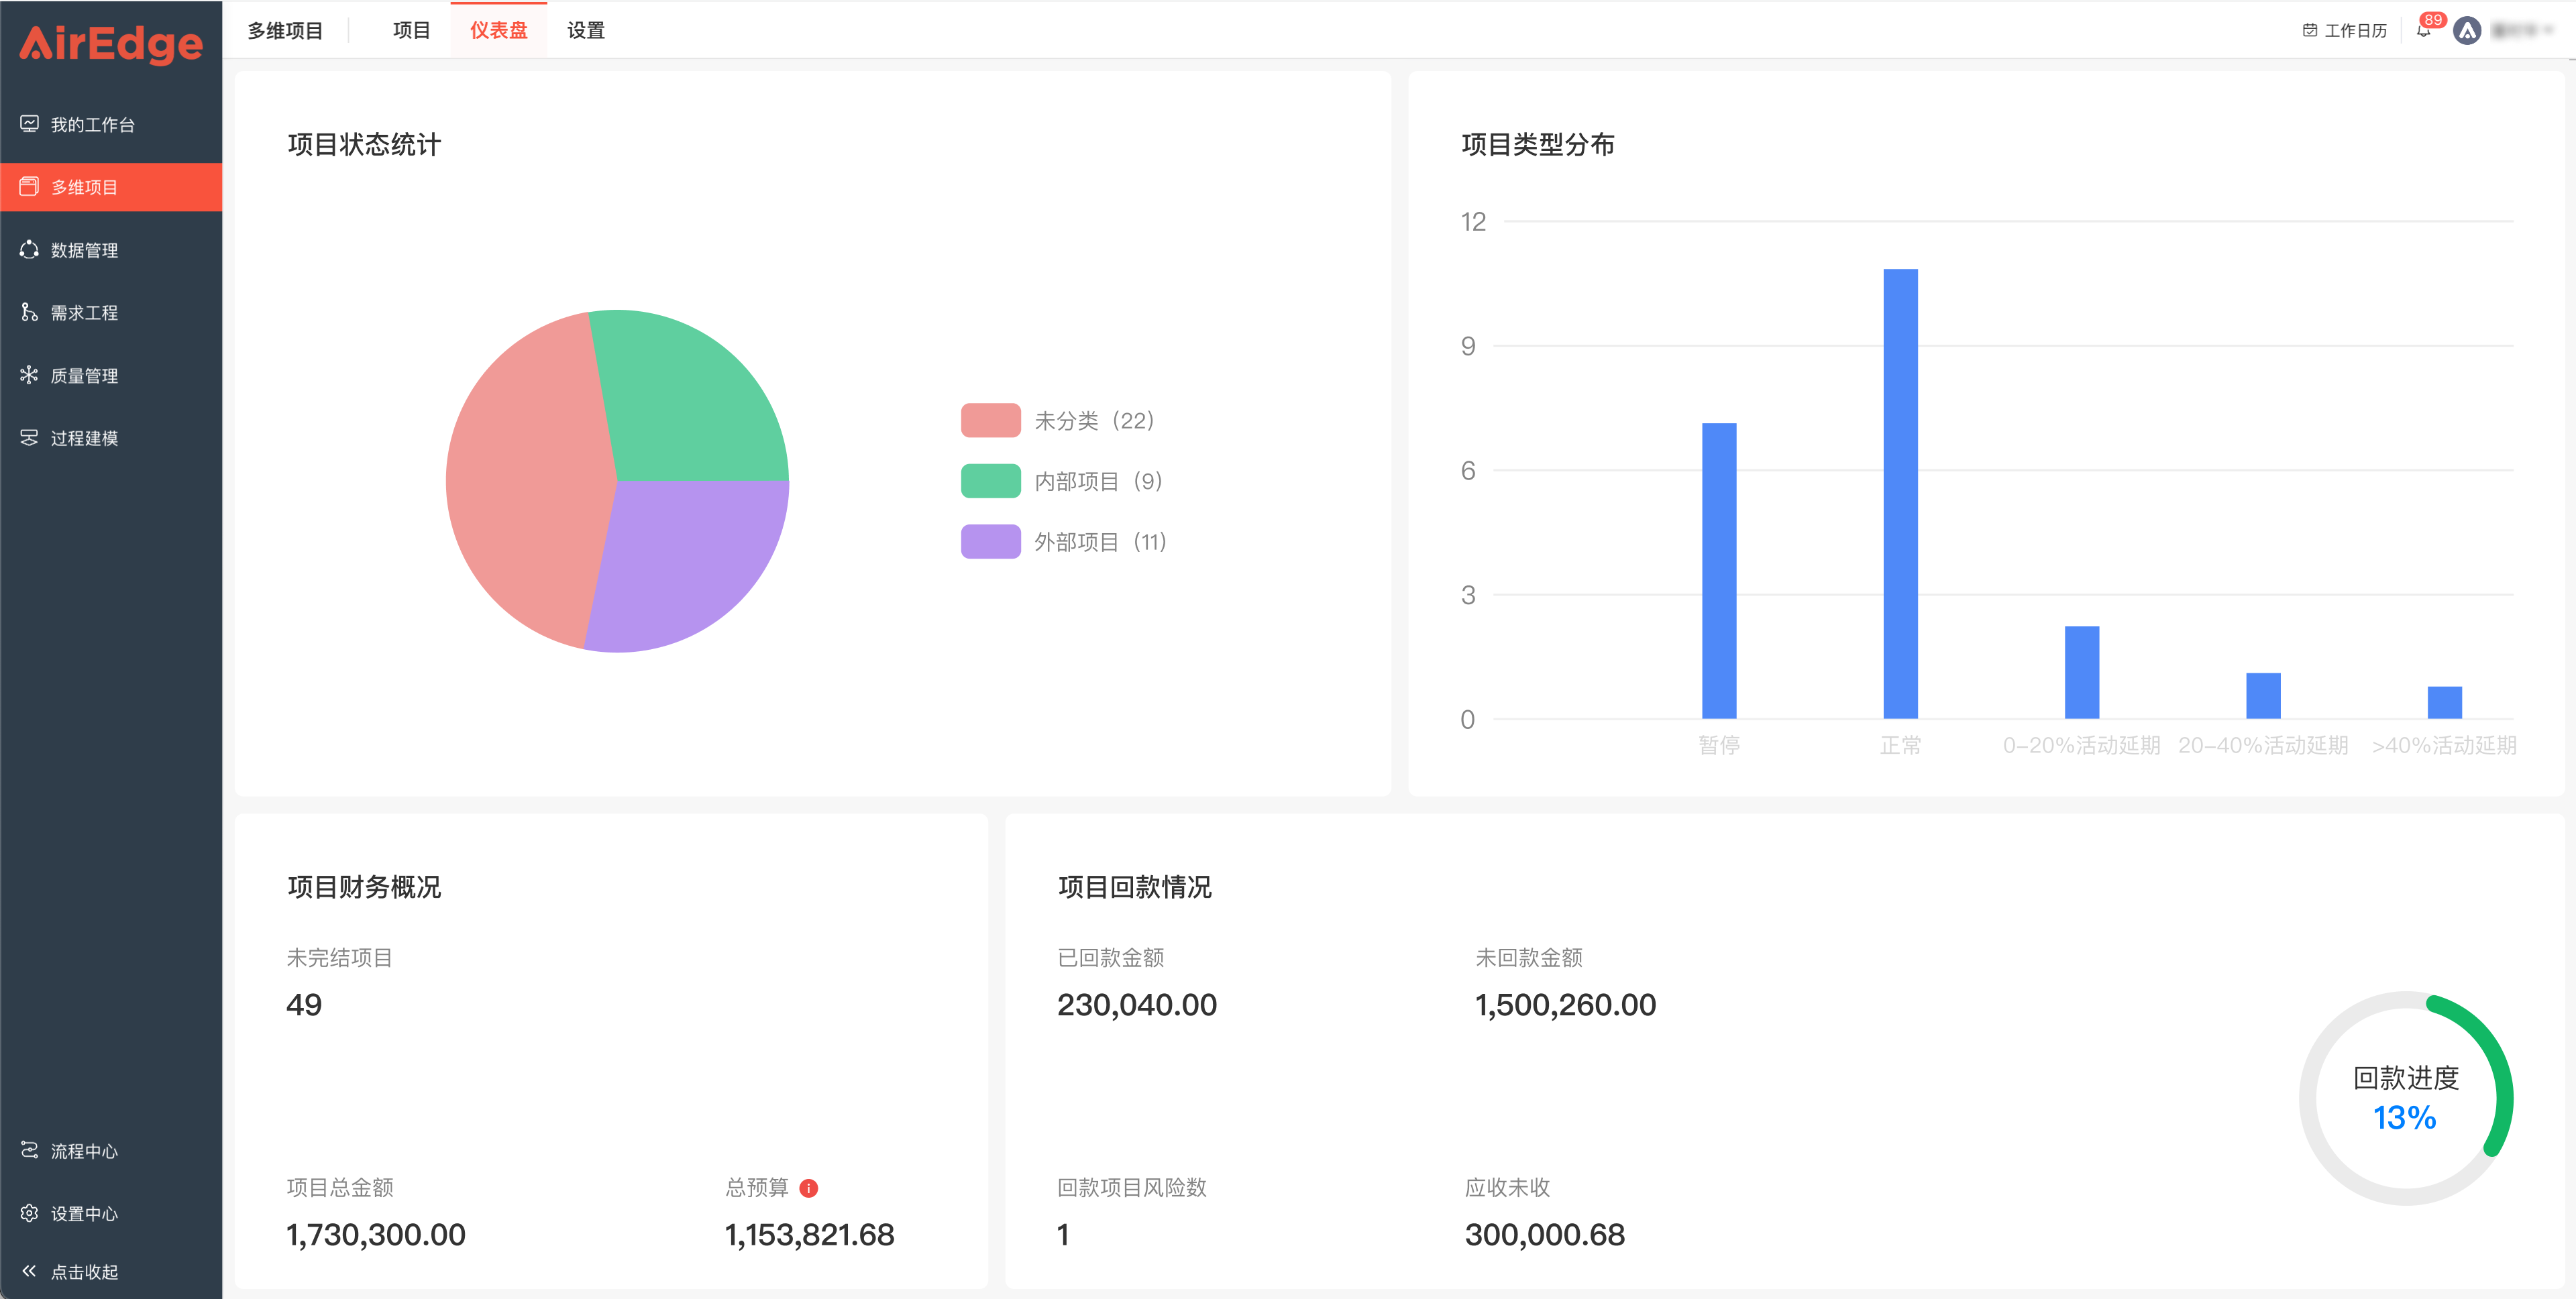Click the 暂停 bar in chart

1719,570
